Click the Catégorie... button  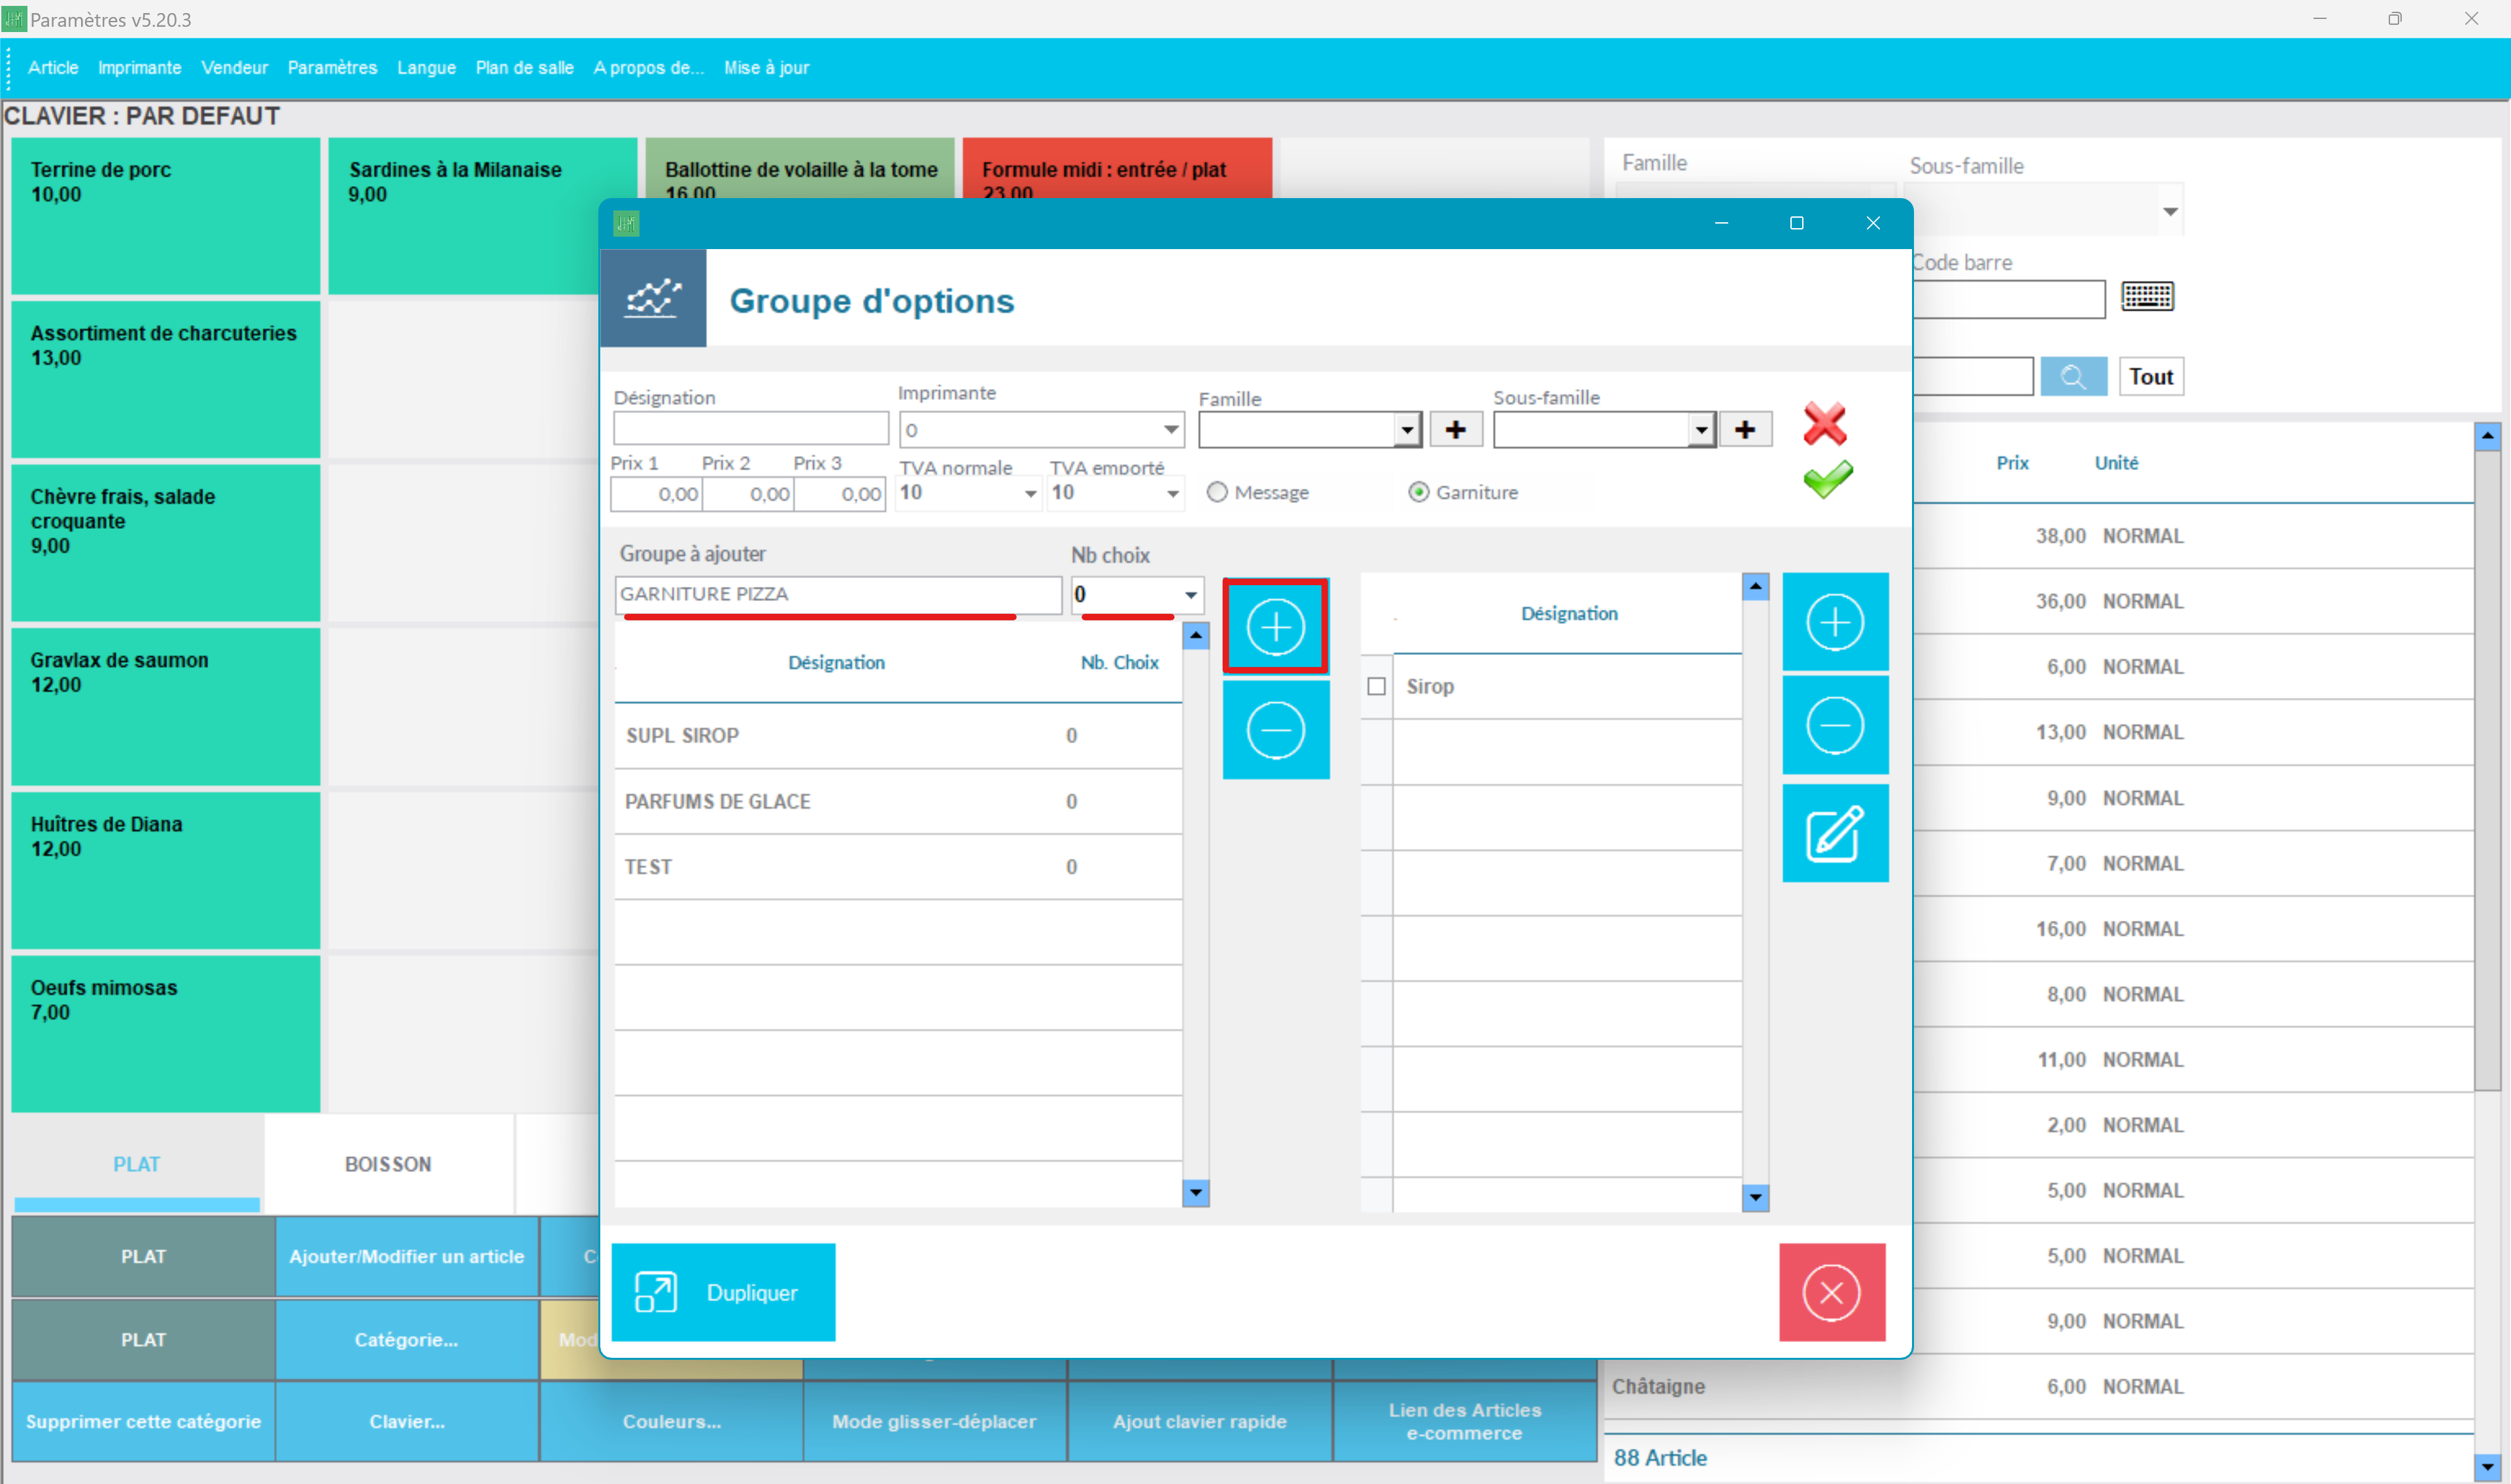[x=407, y=1339]
